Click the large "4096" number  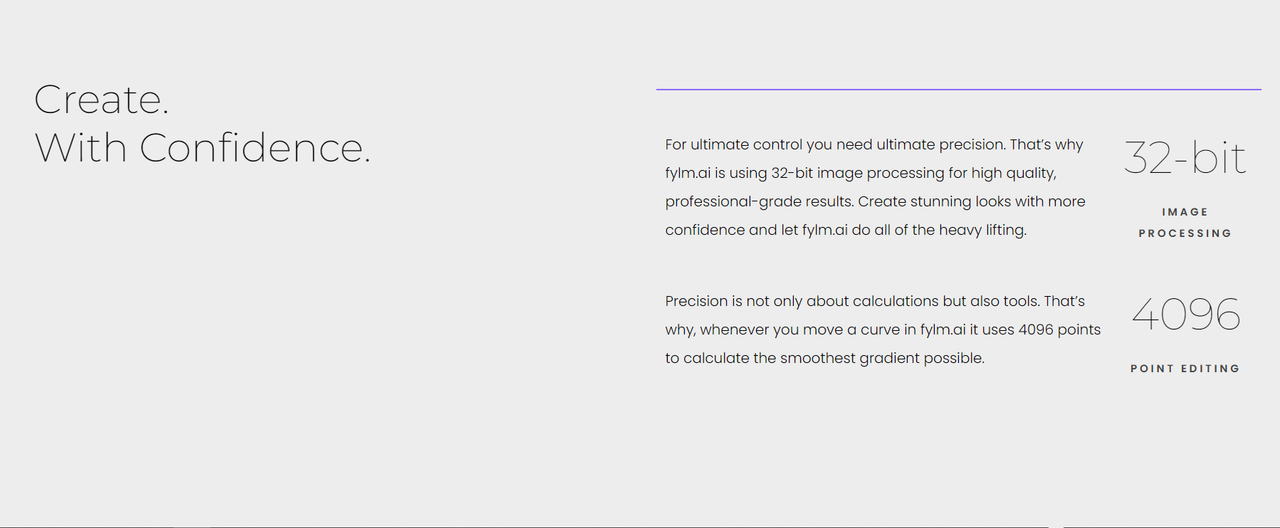pos(1186,314)
